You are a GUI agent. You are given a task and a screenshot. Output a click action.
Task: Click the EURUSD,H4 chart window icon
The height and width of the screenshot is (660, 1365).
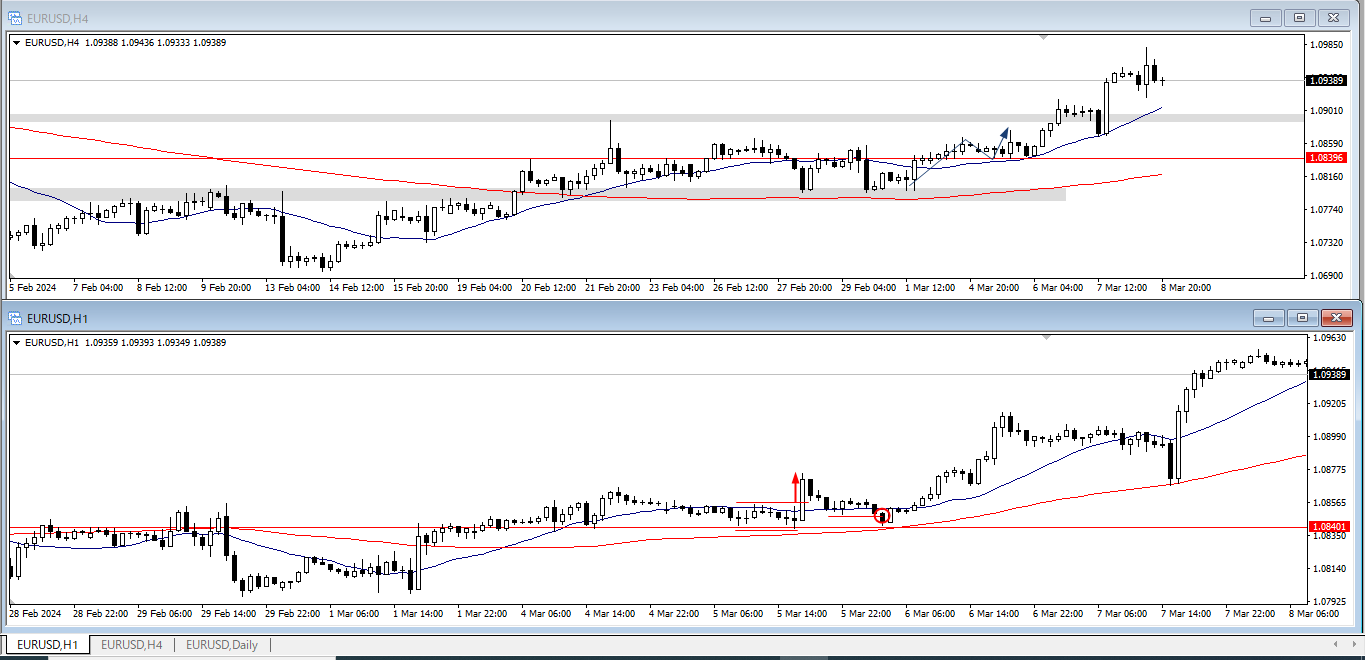tap(15, 17)
